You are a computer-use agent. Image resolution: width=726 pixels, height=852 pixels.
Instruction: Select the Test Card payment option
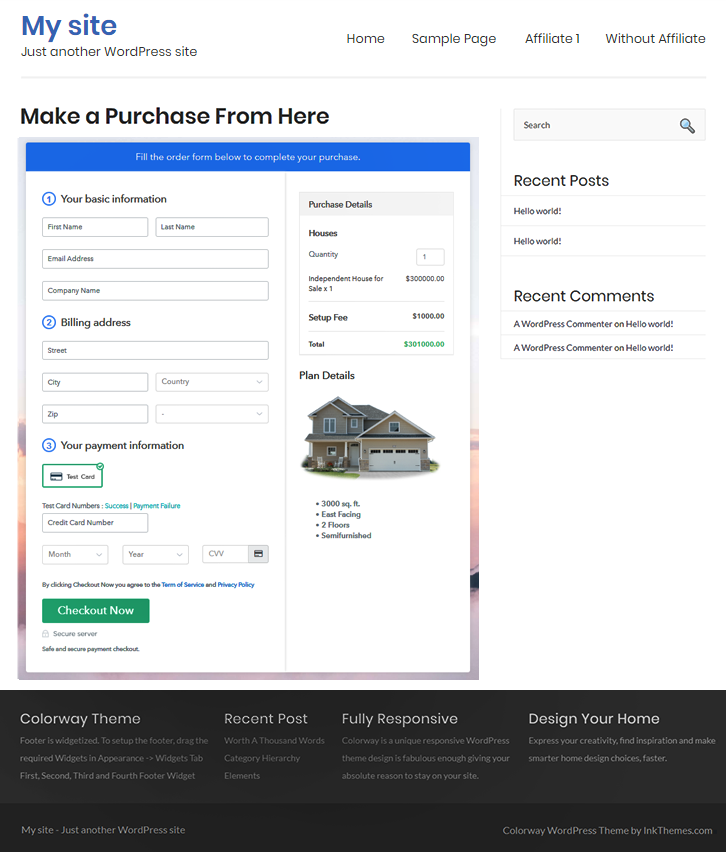coord(72,476)
